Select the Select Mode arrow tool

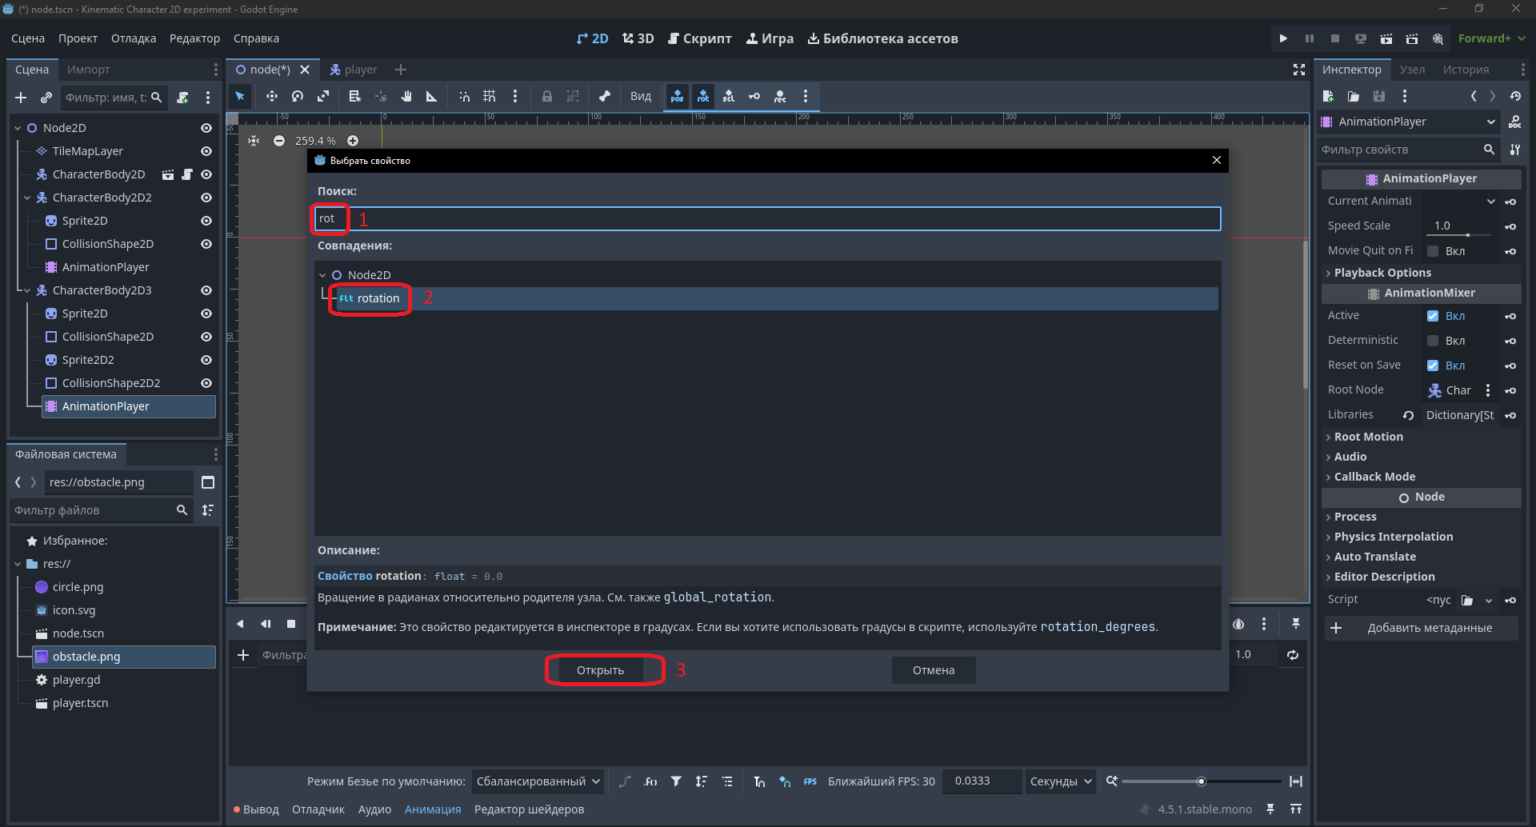240,96
